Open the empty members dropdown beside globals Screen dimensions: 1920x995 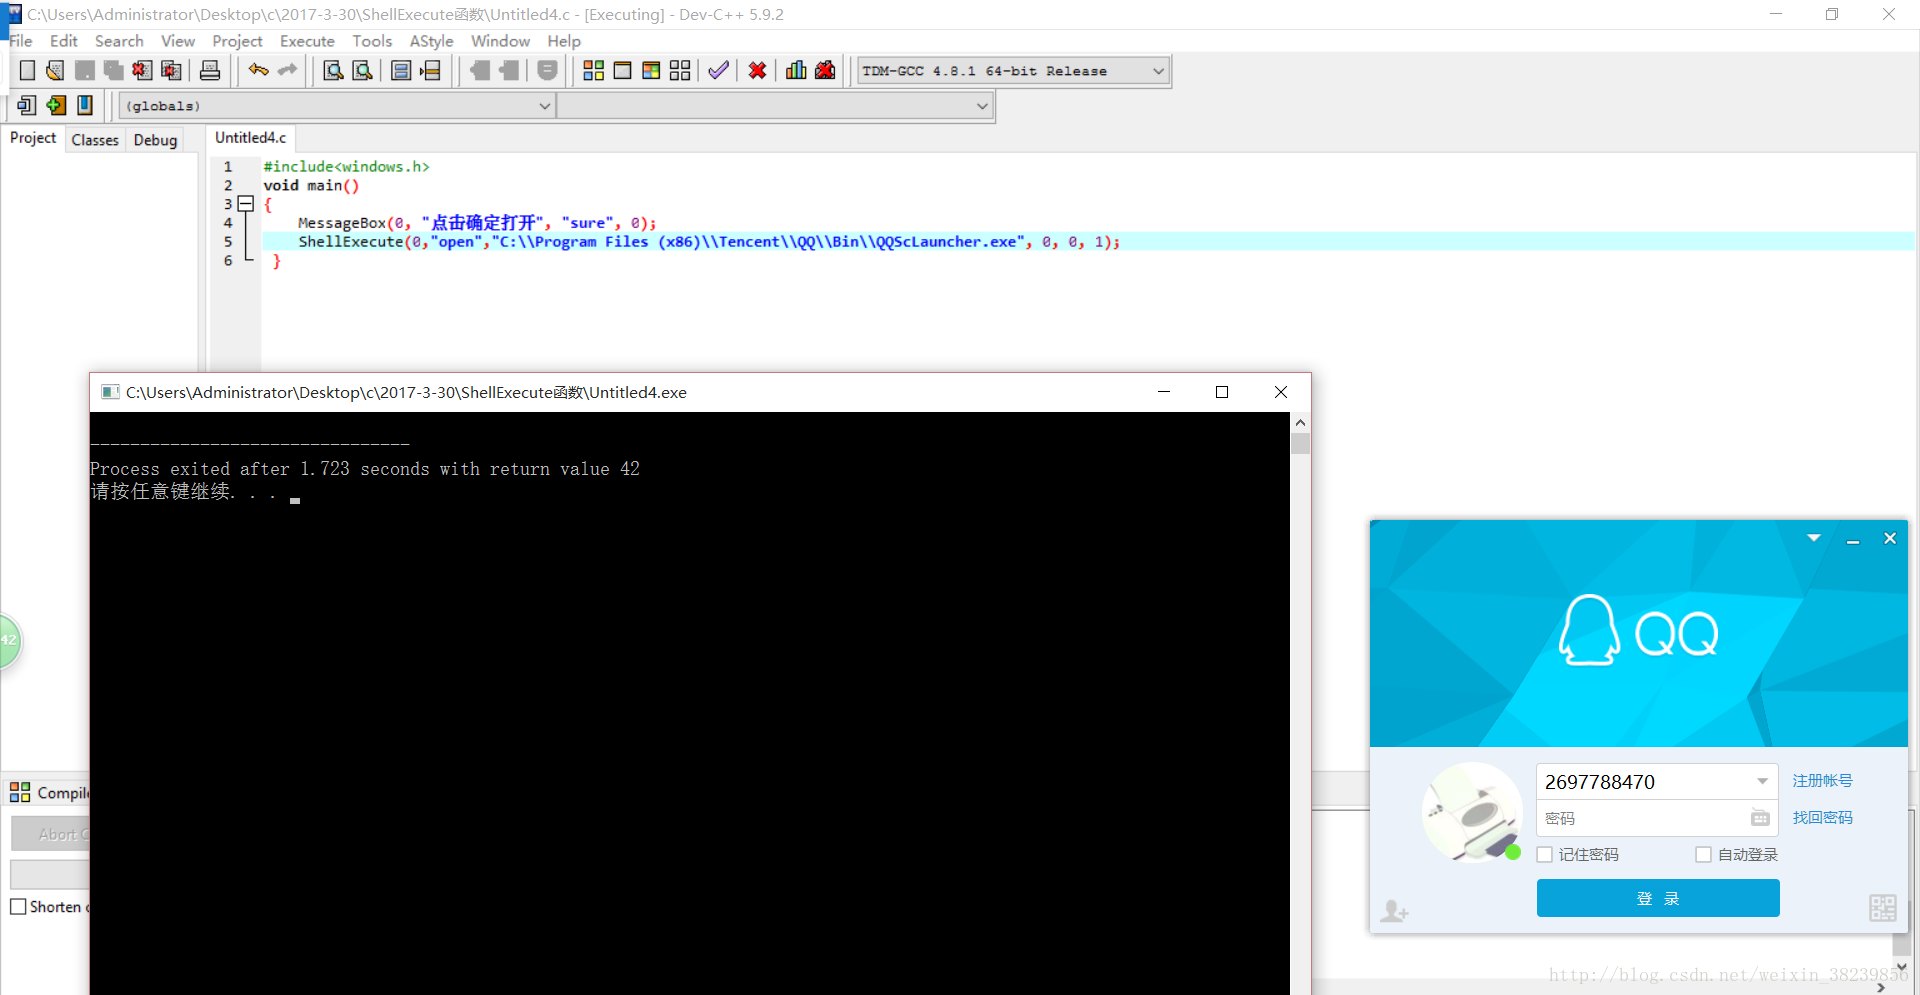[982, 106]
